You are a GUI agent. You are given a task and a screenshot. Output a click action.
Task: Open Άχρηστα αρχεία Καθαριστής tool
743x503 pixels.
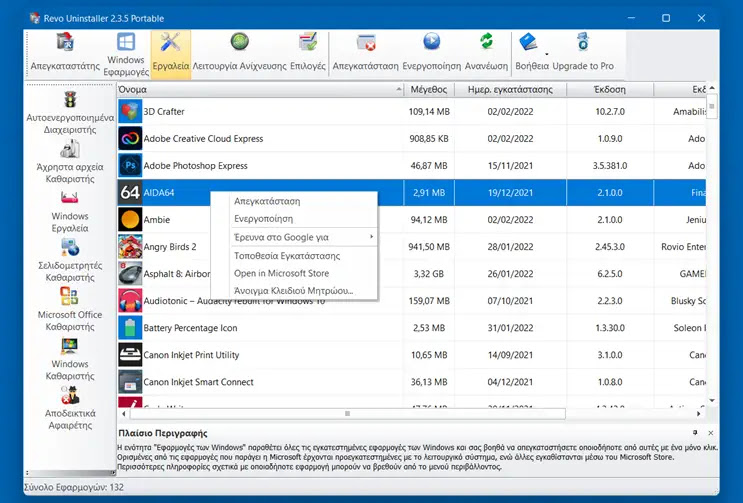(70, 162)
